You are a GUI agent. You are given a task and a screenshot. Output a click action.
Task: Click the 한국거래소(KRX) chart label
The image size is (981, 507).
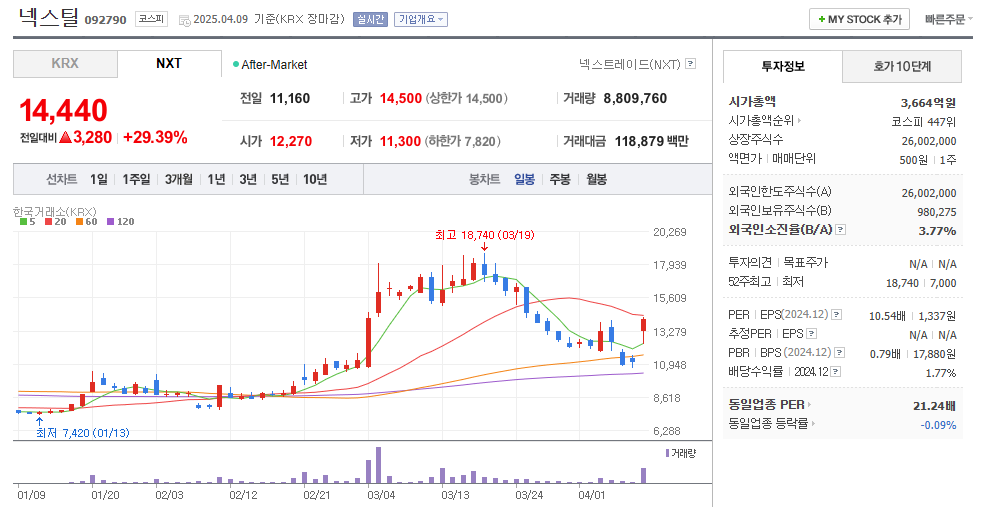click(x=54, y=212)
